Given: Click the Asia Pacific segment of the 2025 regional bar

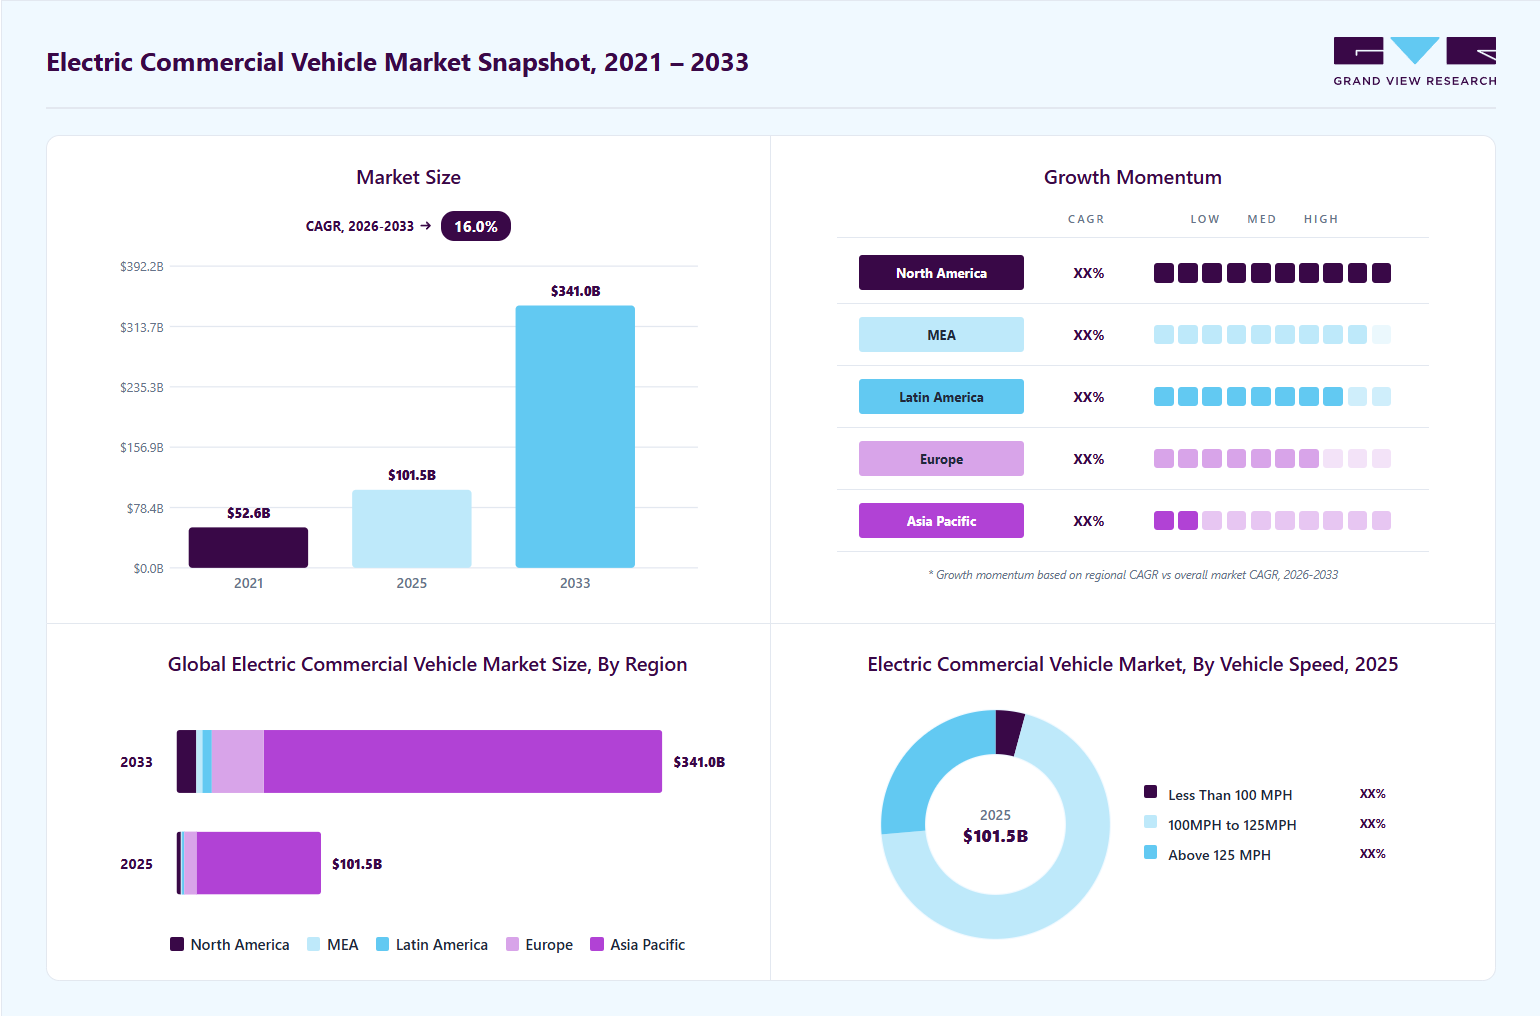Looking at the screenshot, I should tap(259, 863).
